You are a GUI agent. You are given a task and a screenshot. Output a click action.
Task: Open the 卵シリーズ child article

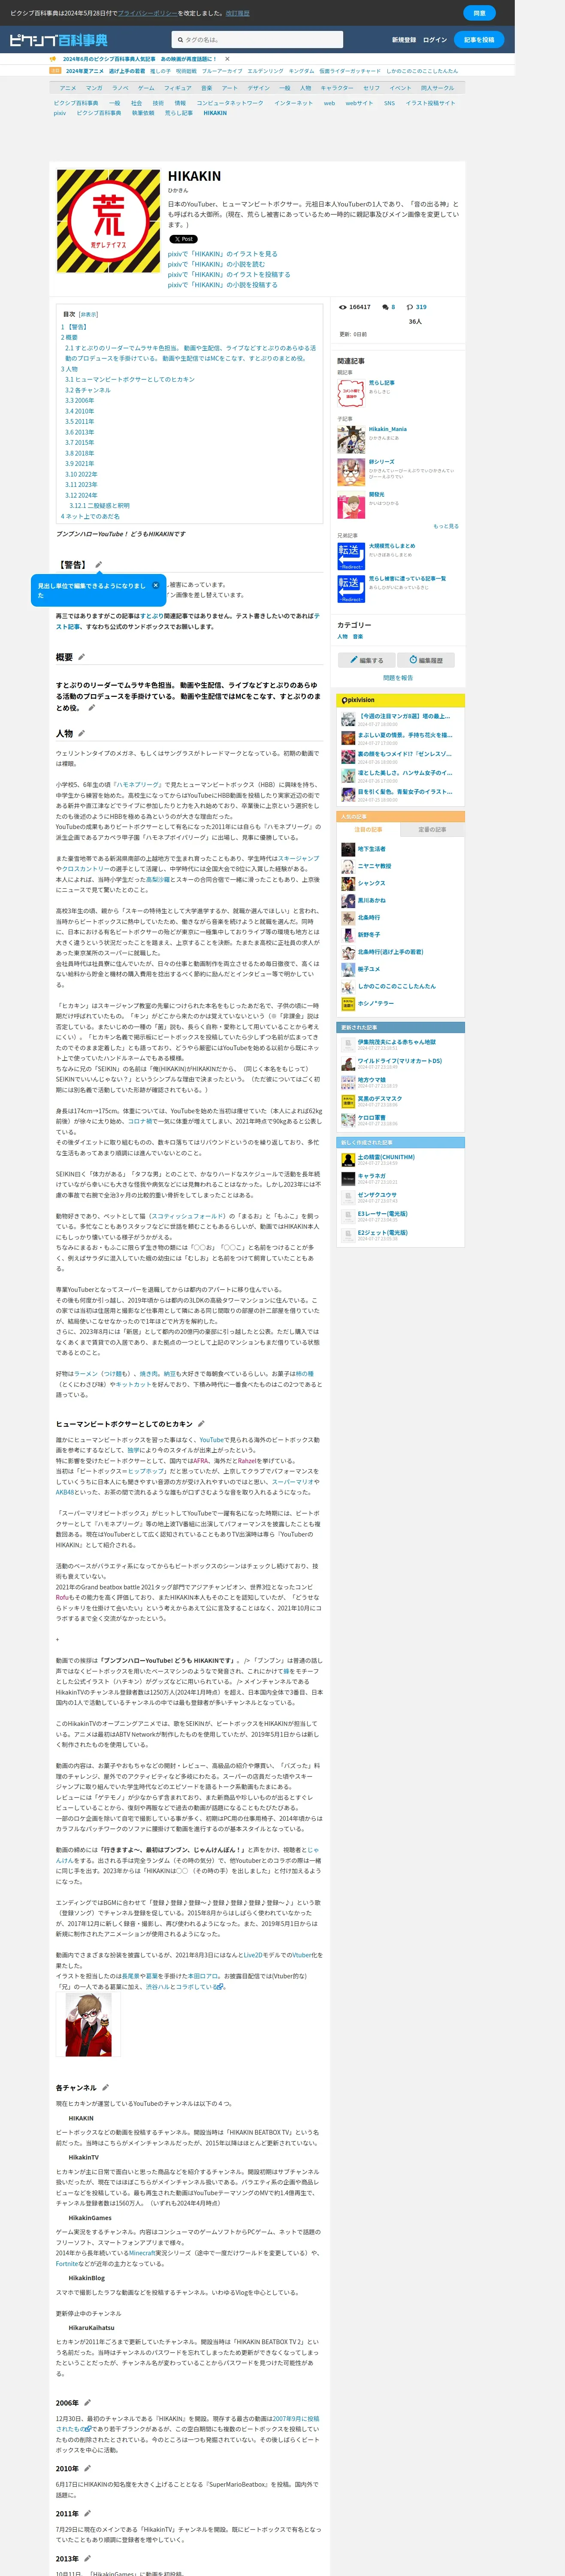click(x=381, y=462)
